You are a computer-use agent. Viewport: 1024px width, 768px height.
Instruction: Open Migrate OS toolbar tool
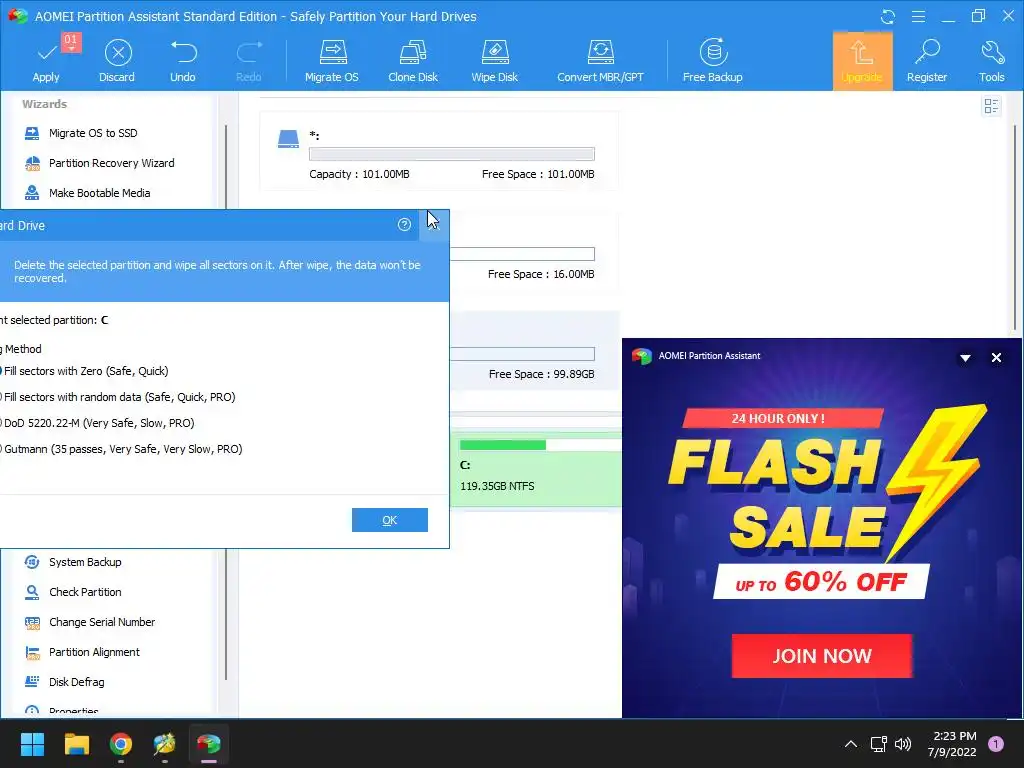(332, 61)
